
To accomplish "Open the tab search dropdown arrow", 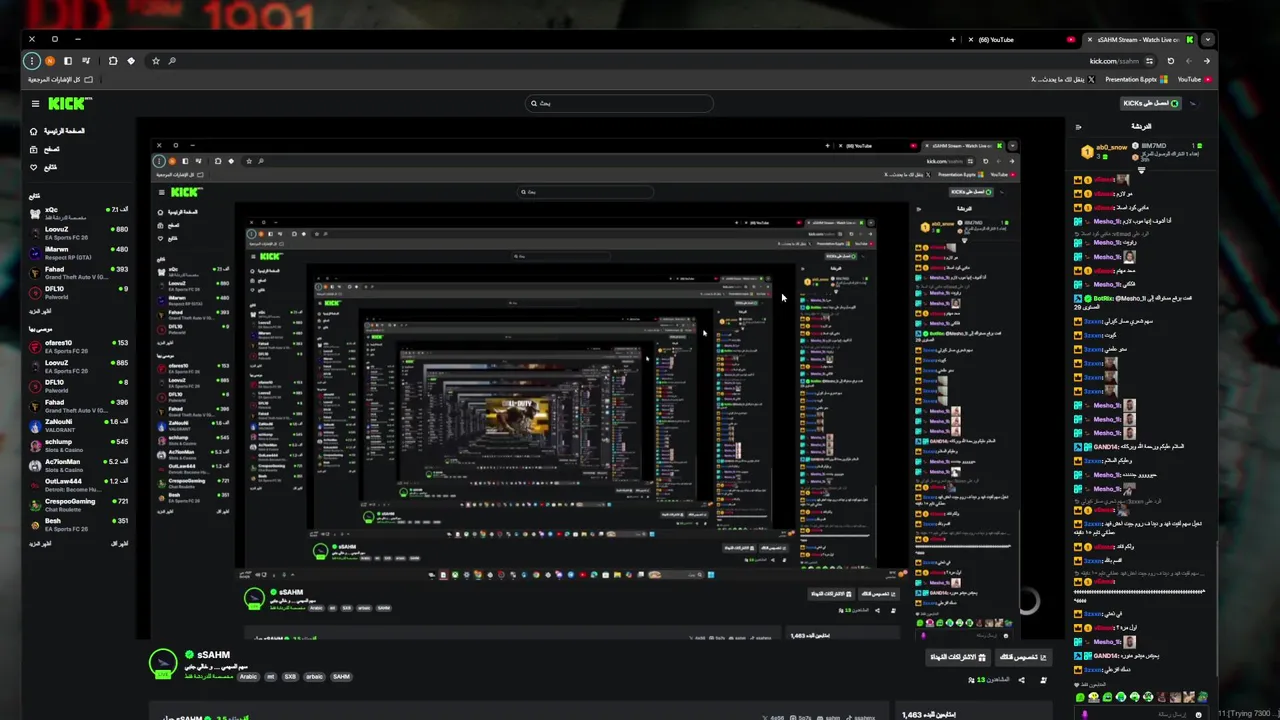I will (1208, 40).
